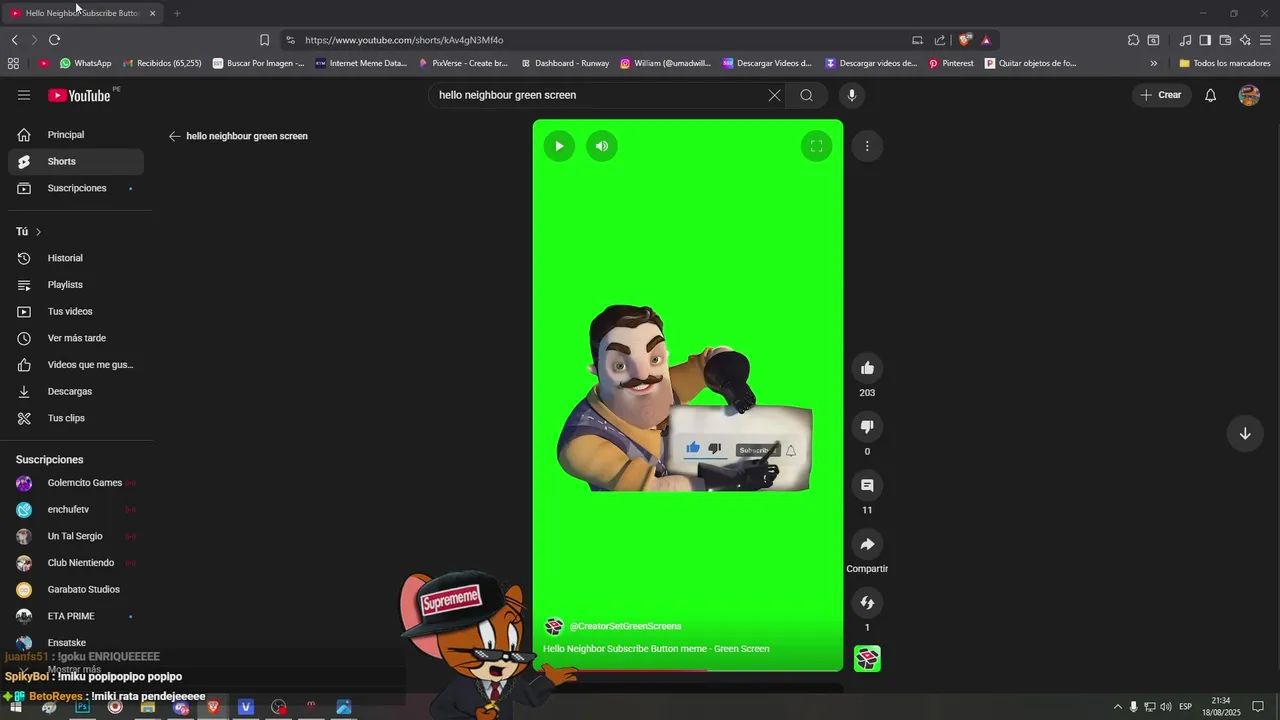Viewport: 1280px width, 720px height.
Task: Open Tus clips
Action: [76, 418]
